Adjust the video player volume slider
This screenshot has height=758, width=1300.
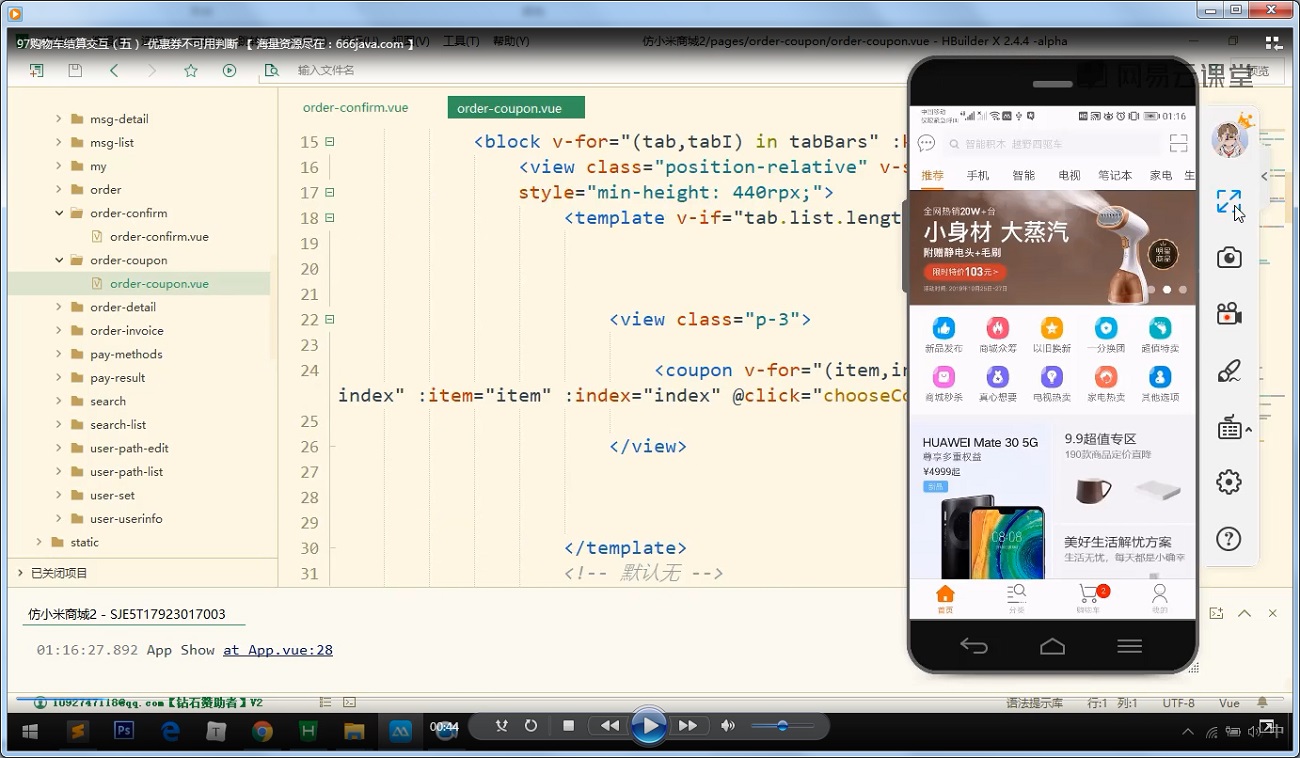click(781, 726)
